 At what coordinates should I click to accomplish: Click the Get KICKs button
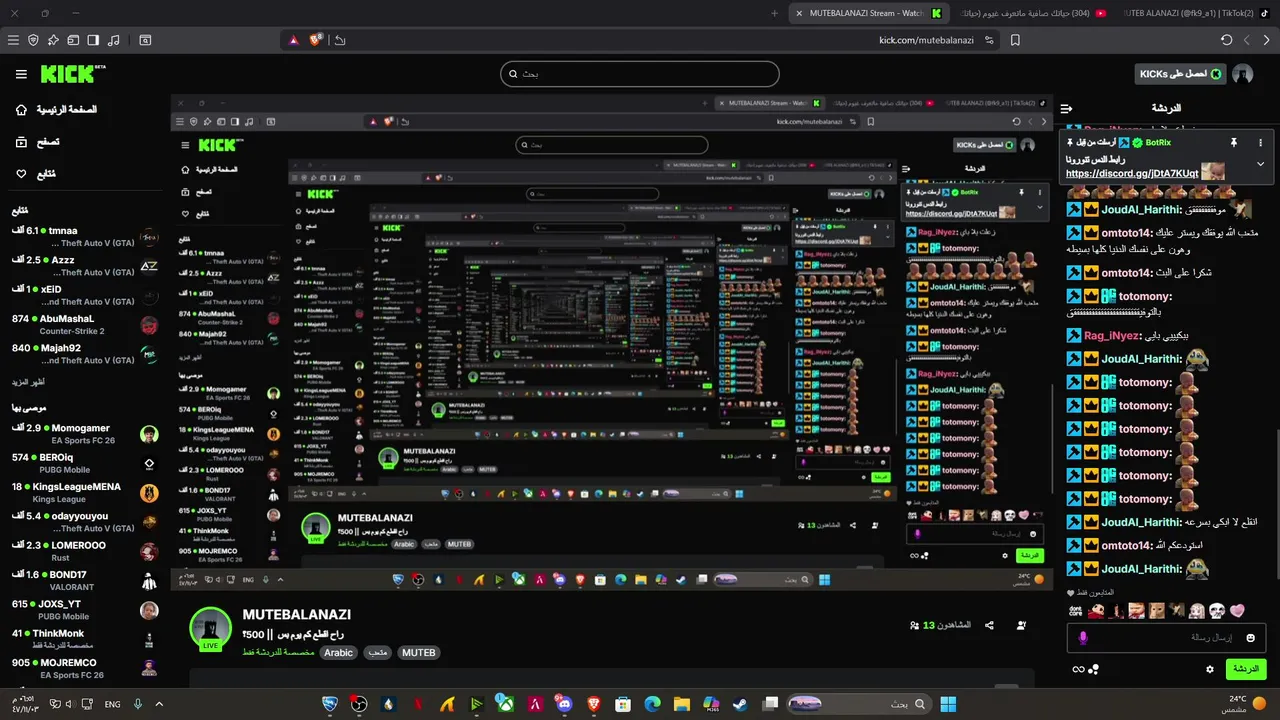tap(1180, 74)
